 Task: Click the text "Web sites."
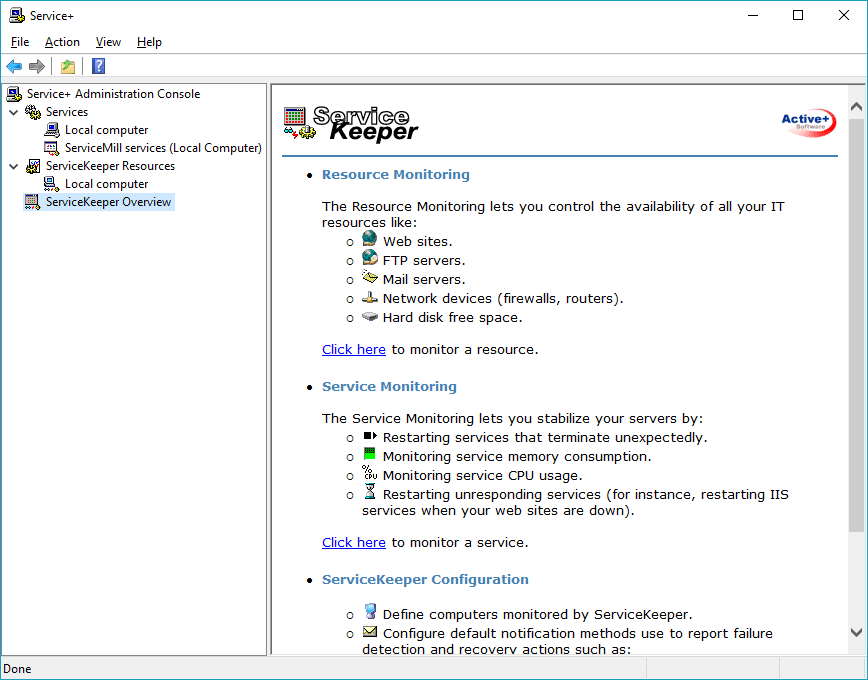pos(417,241)
